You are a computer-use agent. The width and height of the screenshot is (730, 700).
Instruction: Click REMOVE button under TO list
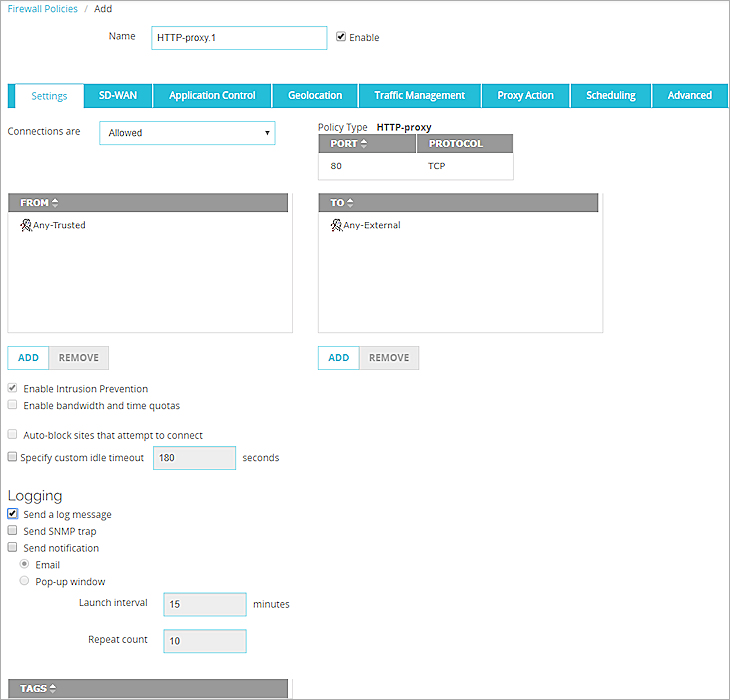coord(389,358)
